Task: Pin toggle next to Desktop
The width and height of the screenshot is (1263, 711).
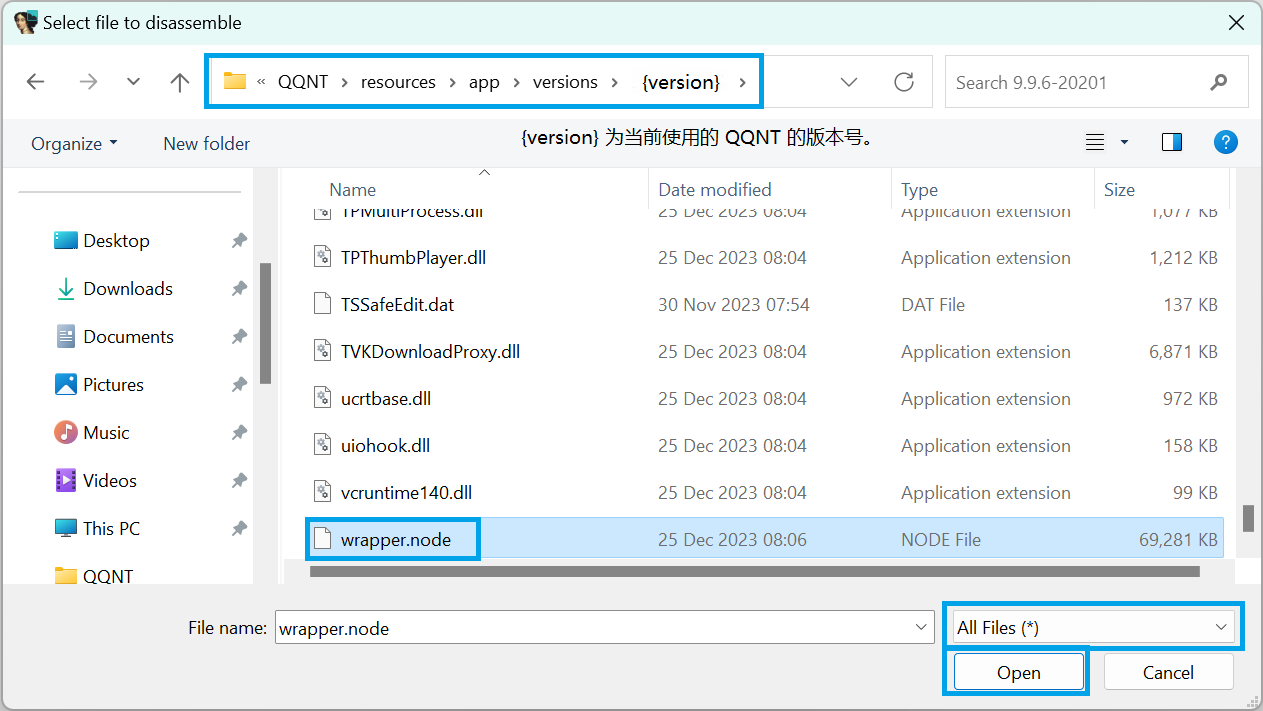Action: coord(239,241)
